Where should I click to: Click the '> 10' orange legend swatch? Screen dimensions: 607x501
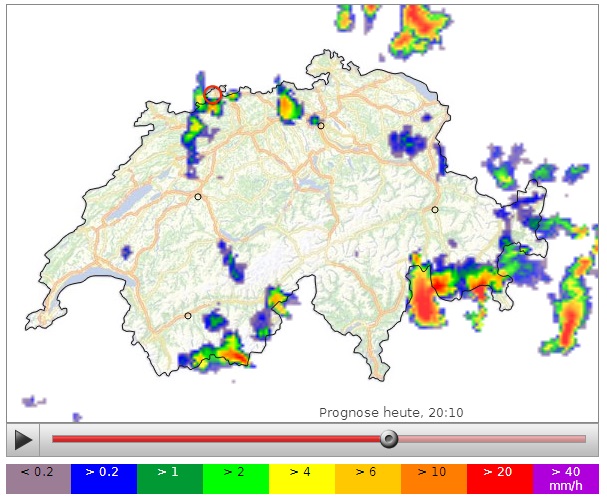click(x=434, y=479)
